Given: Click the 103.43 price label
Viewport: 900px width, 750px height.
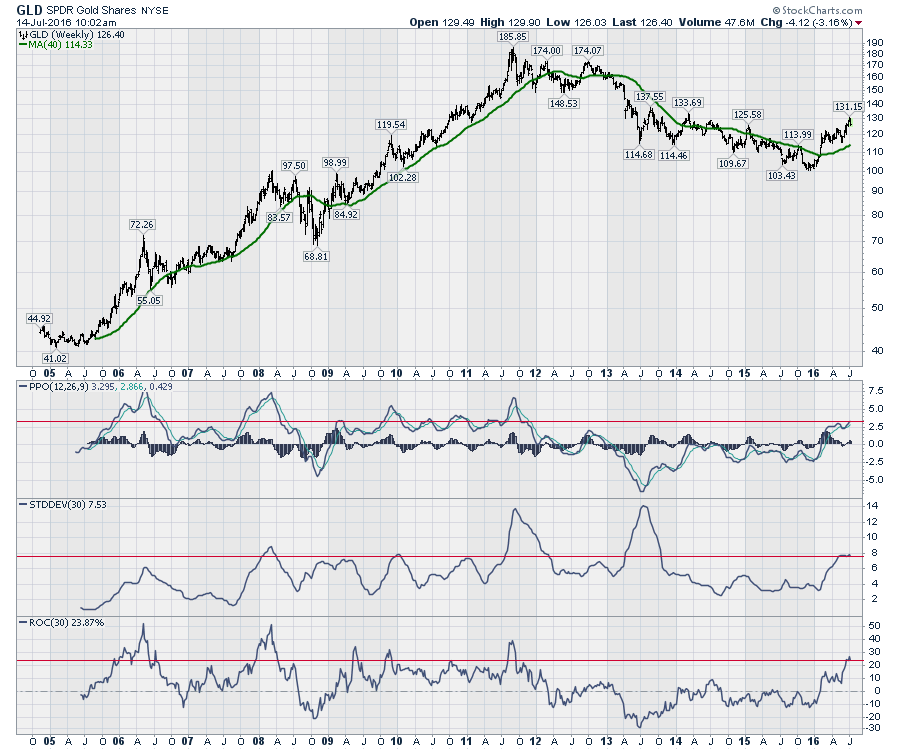Looking at the screenshot, I should click(782, 175).
